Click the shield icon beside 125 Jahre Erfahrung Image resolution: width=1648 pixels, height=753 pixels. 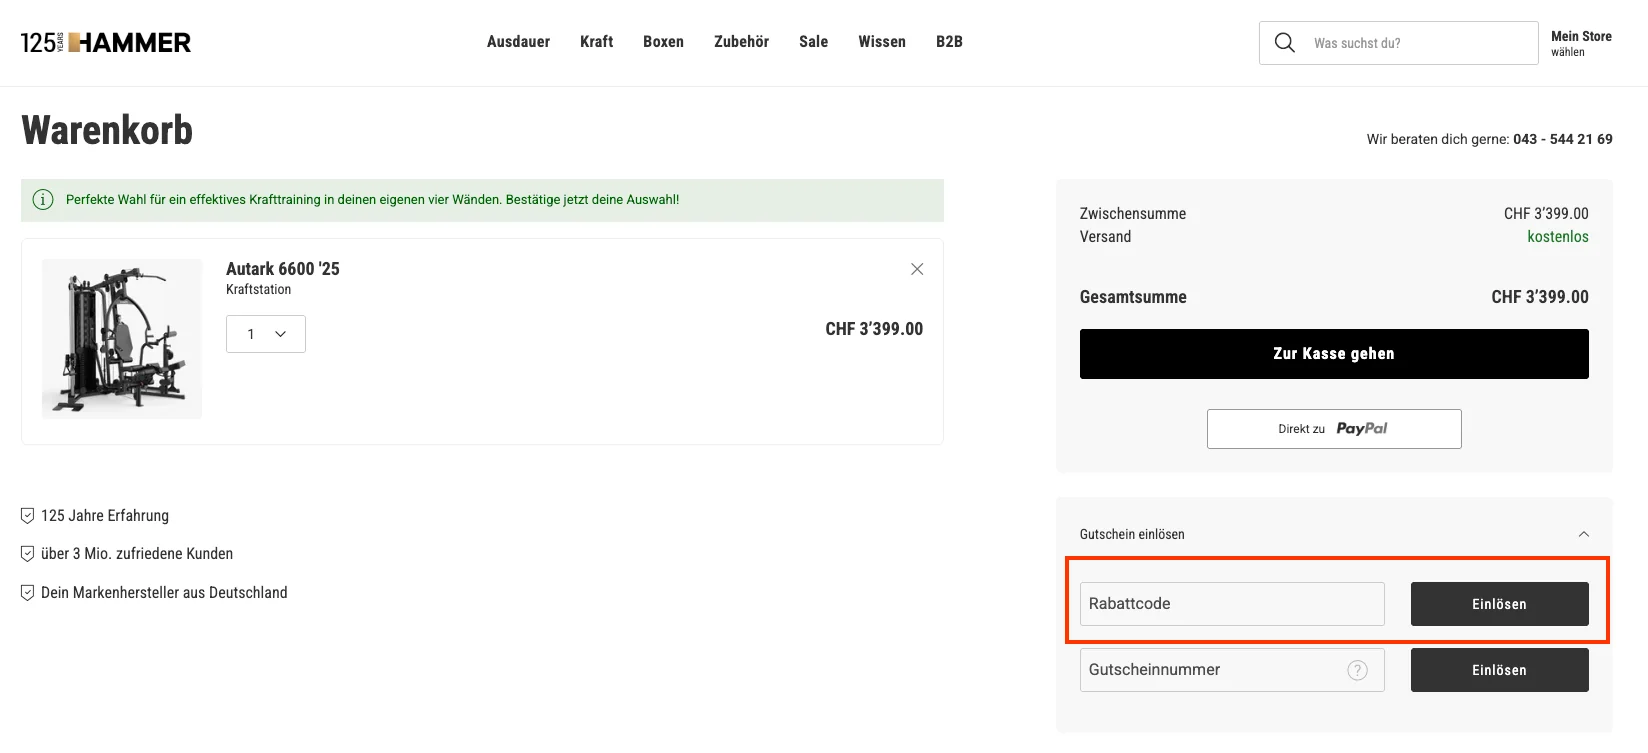tap(28, 516)
